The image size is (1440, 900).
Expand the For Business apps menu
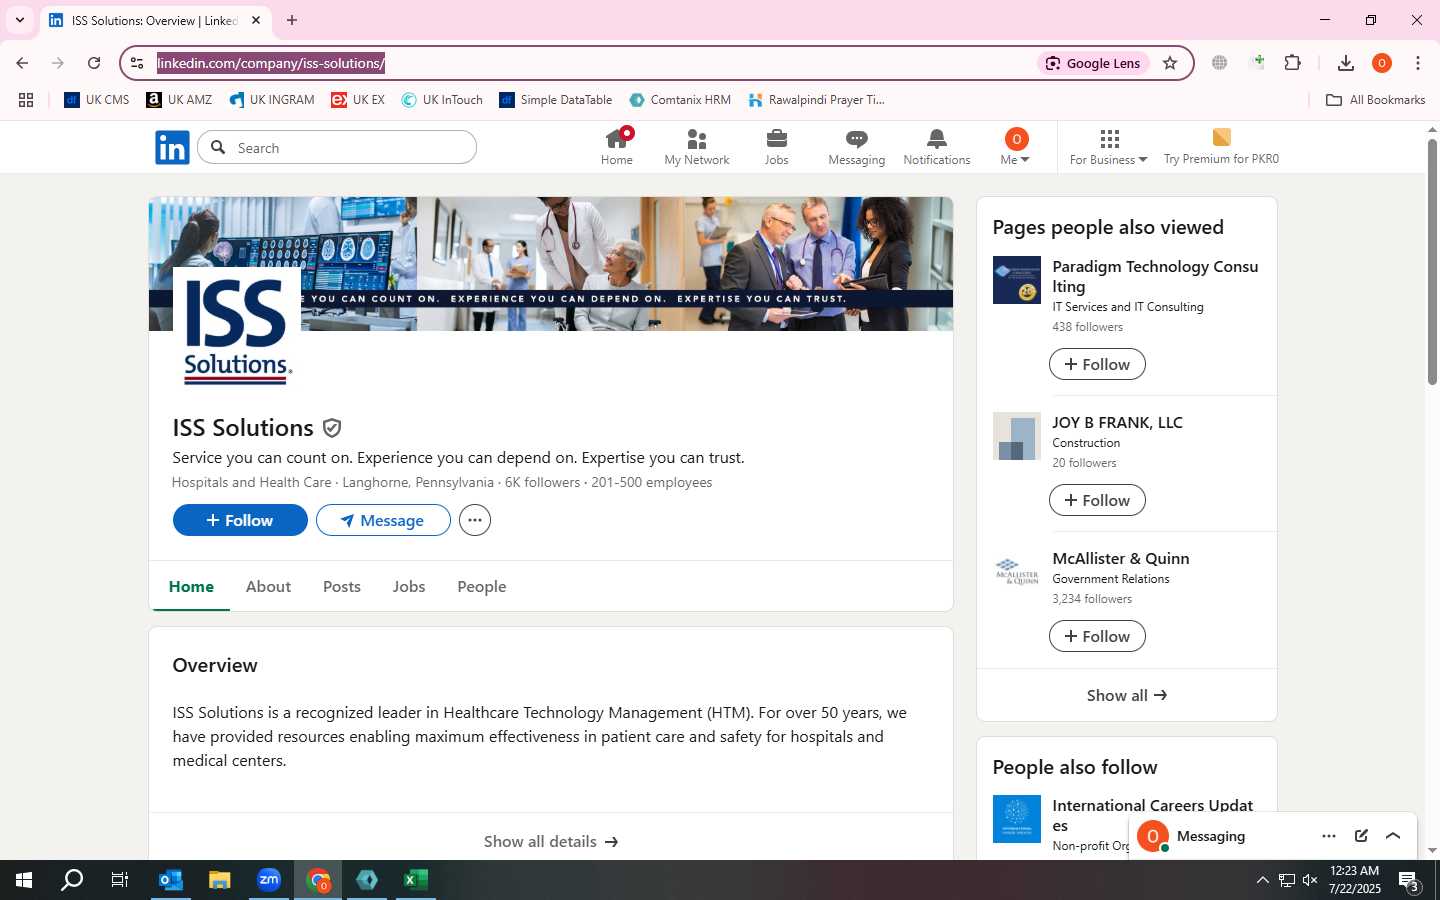[1108, 147]
